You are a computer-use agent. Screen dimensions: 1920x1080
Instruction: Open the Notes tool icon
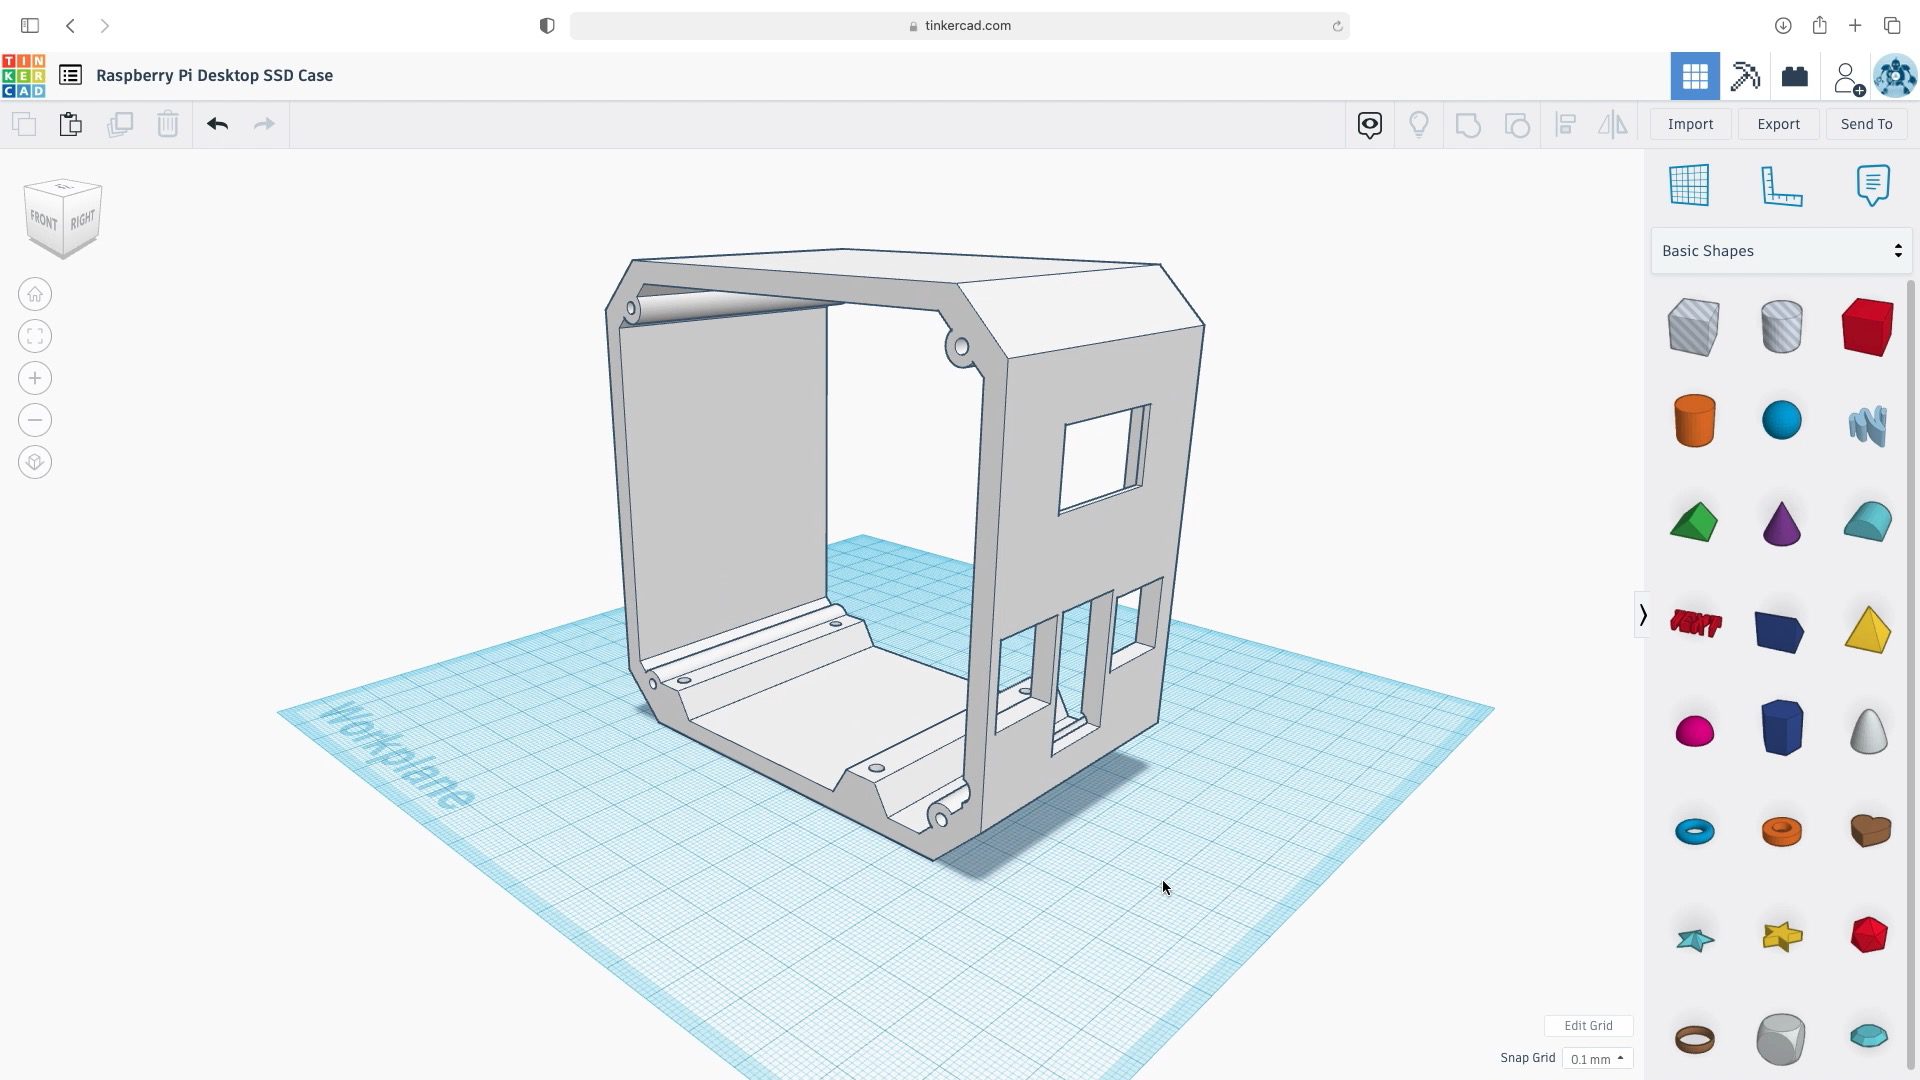[x=1872, y=186]
